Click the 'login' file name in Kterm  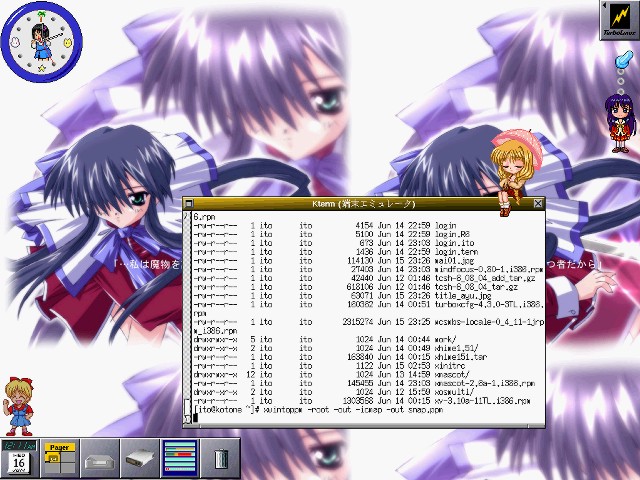point(446,225)
